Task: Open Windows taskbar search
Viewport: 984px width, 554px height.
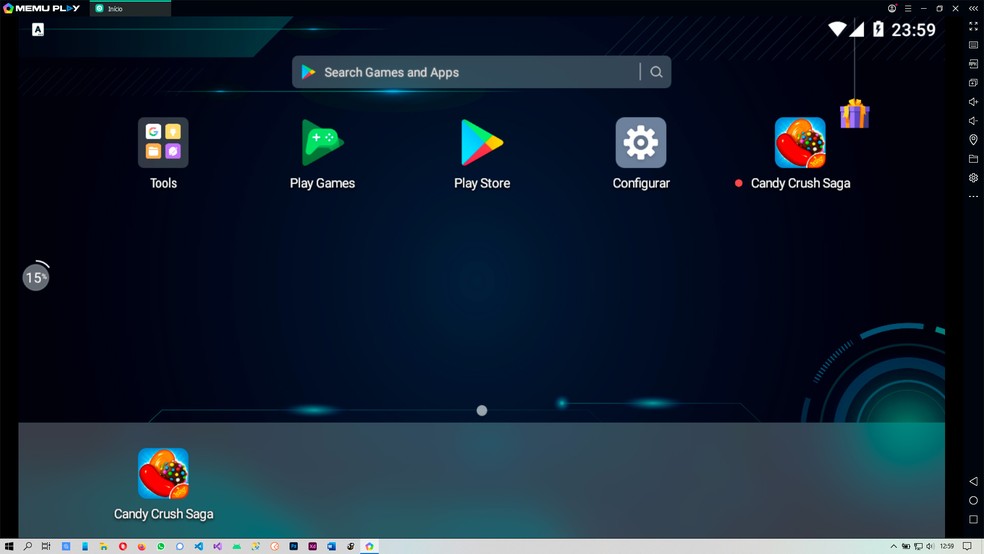Action: pos(28,546)
